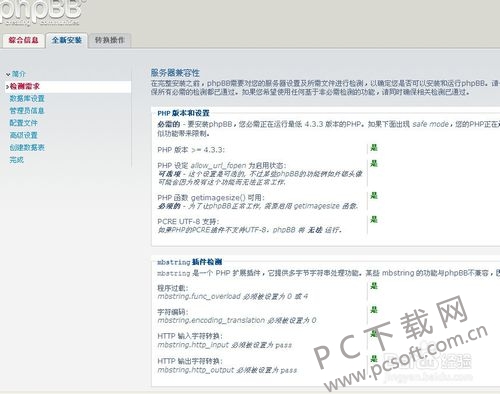The width and height of the screenshot is (500, 394).
Task: Click the phpBB logo
Action: point(42,12)
